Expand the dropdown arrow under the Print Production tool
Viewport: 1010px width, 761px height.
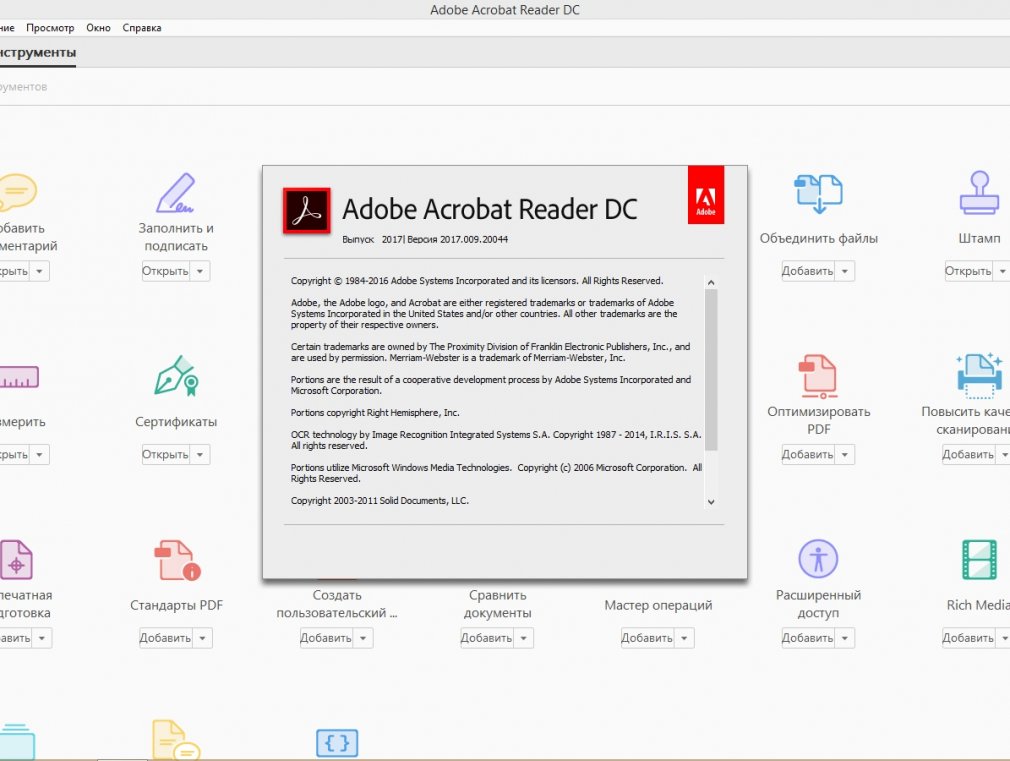[x=42, y=639]
